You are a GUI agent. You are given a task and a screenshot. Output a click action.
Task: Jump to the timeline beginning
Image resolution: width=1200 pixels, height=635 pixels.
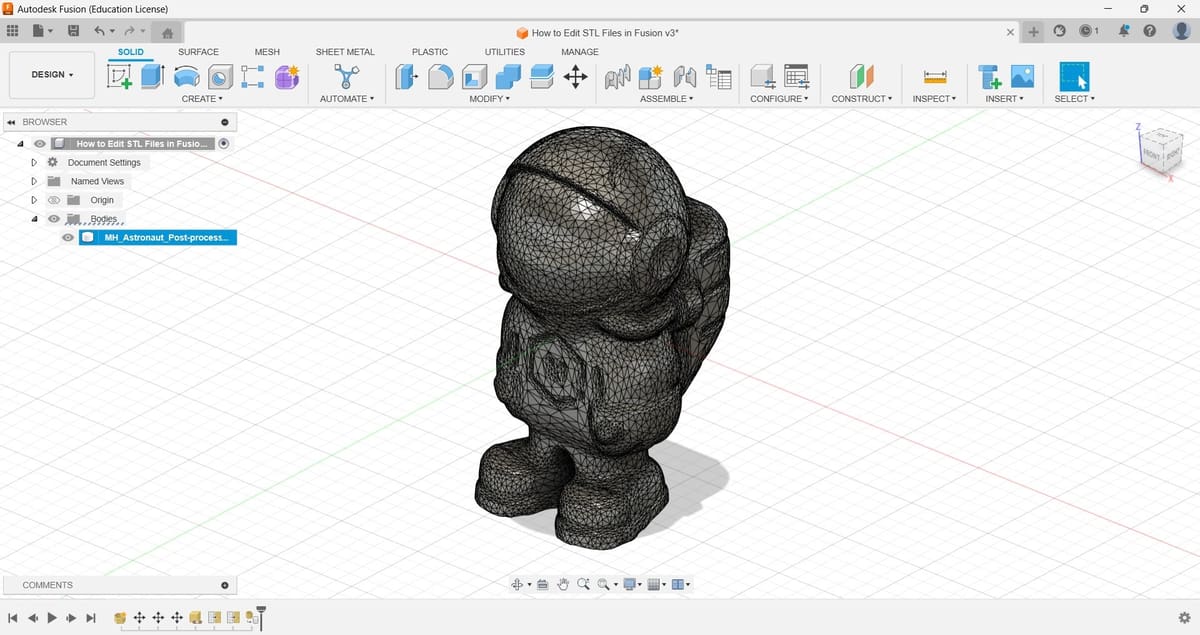pyautogui.click(x=13, y=618)
